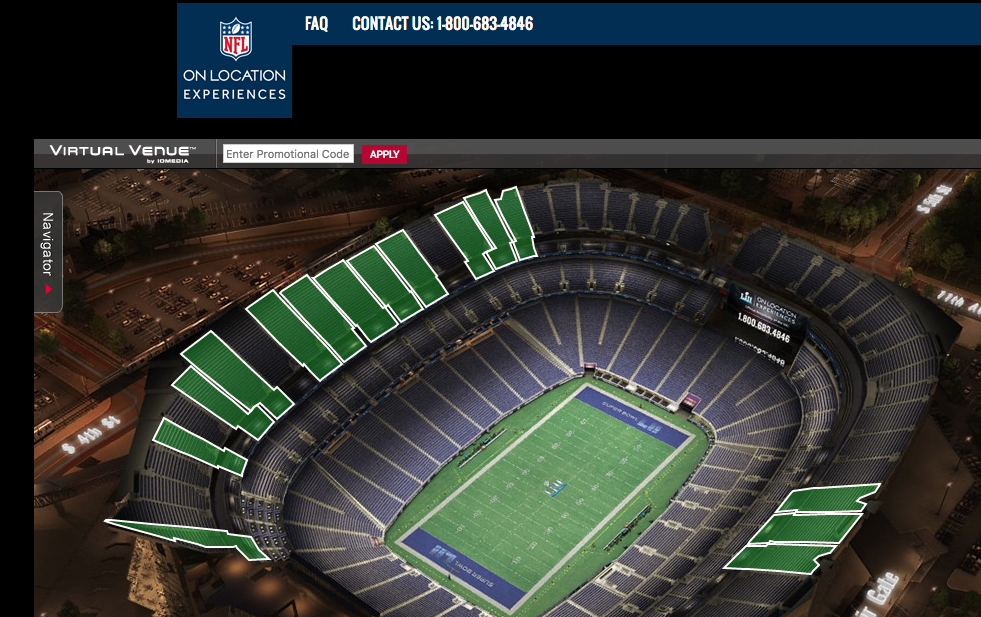Click the stadium scoreboard showing 1.800.683.4846

765,322
